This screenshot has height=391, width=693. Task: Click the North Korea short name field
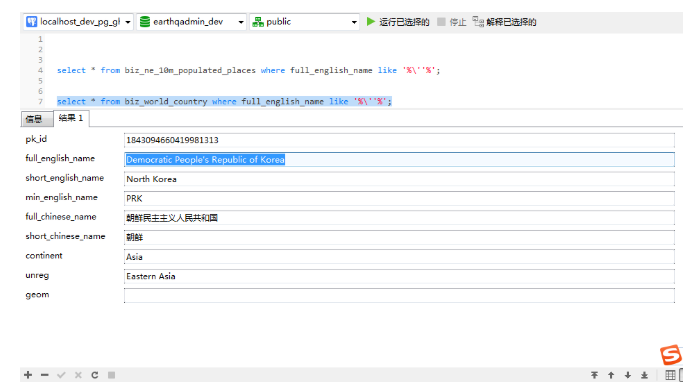pos(399,179)
